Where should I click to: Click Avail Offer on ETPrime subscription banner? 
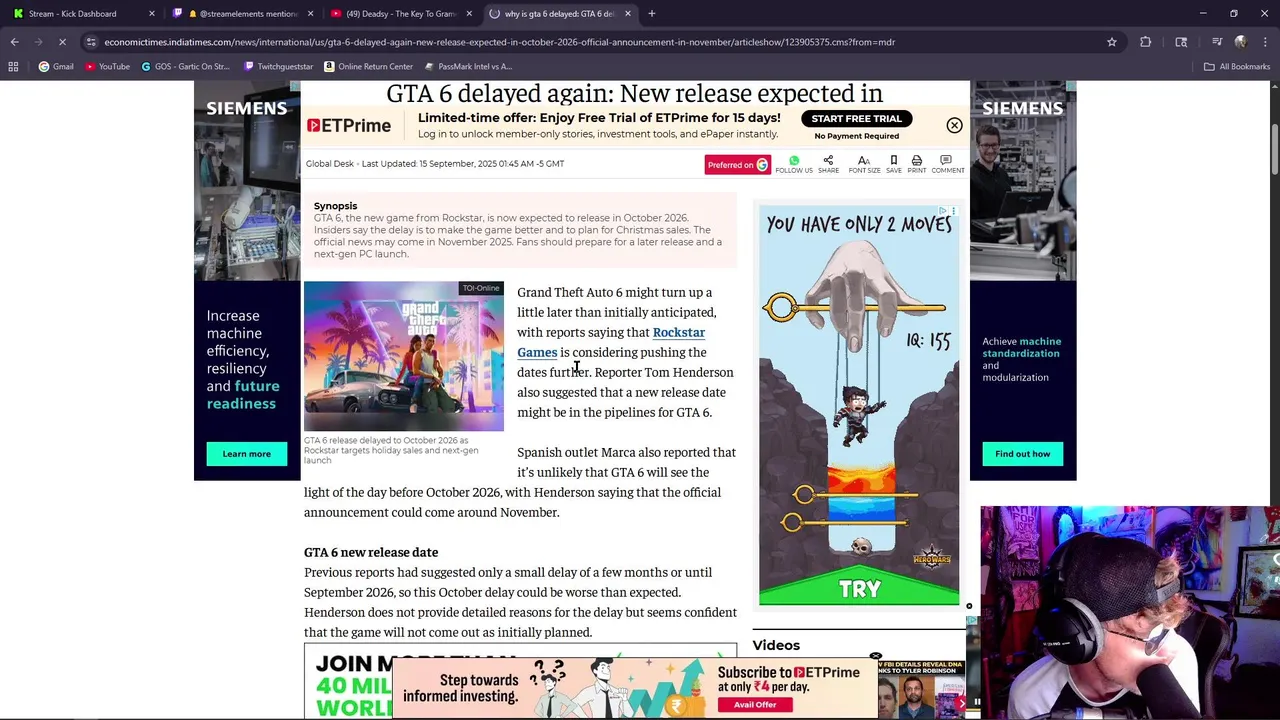click(755, 704)
